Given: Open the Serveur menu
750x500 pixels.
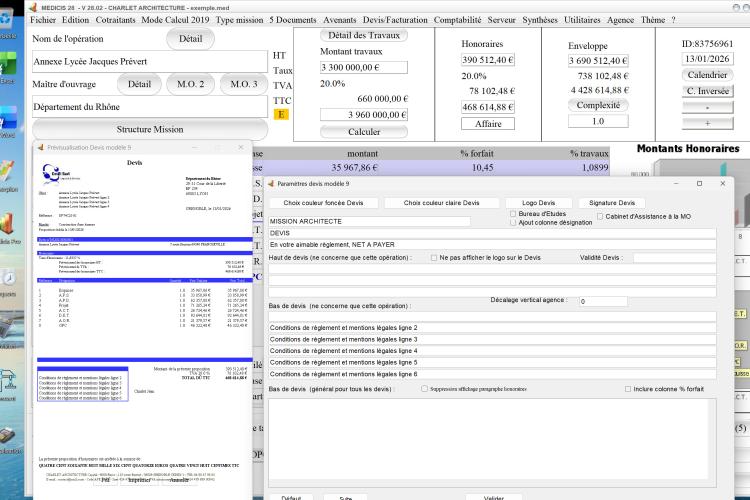Looking at the screenshot, I should click(502, 20).
